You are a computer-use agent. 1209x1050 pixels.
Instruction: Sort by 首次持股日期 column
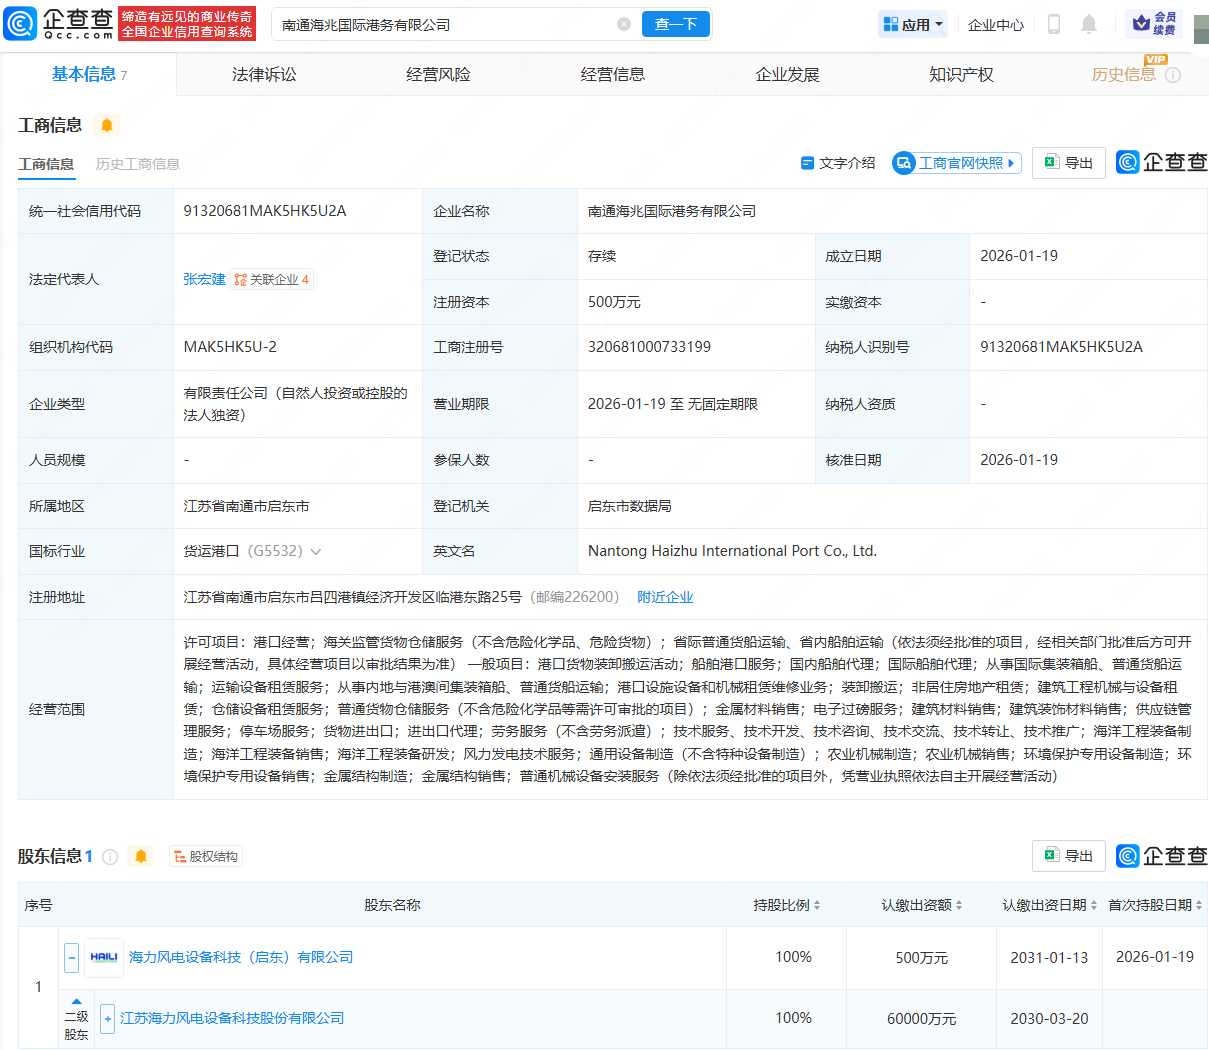point(1155,905)
